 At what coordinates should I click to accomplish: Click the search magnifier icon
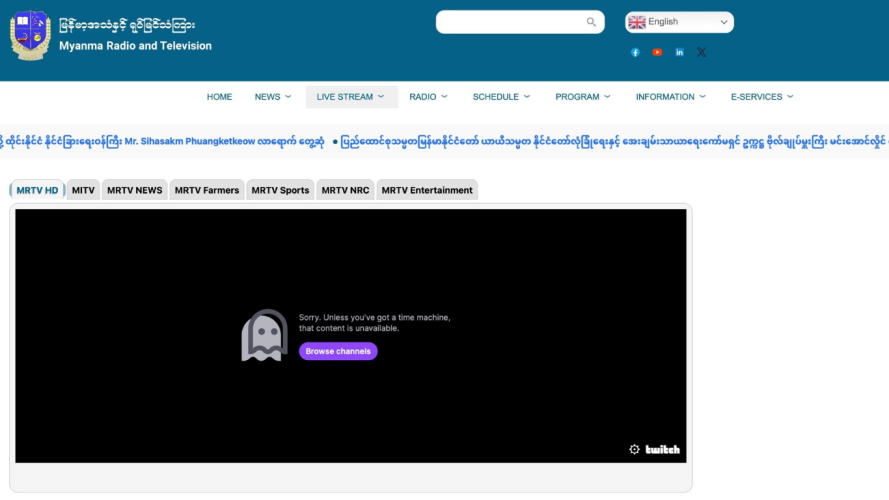591,22
